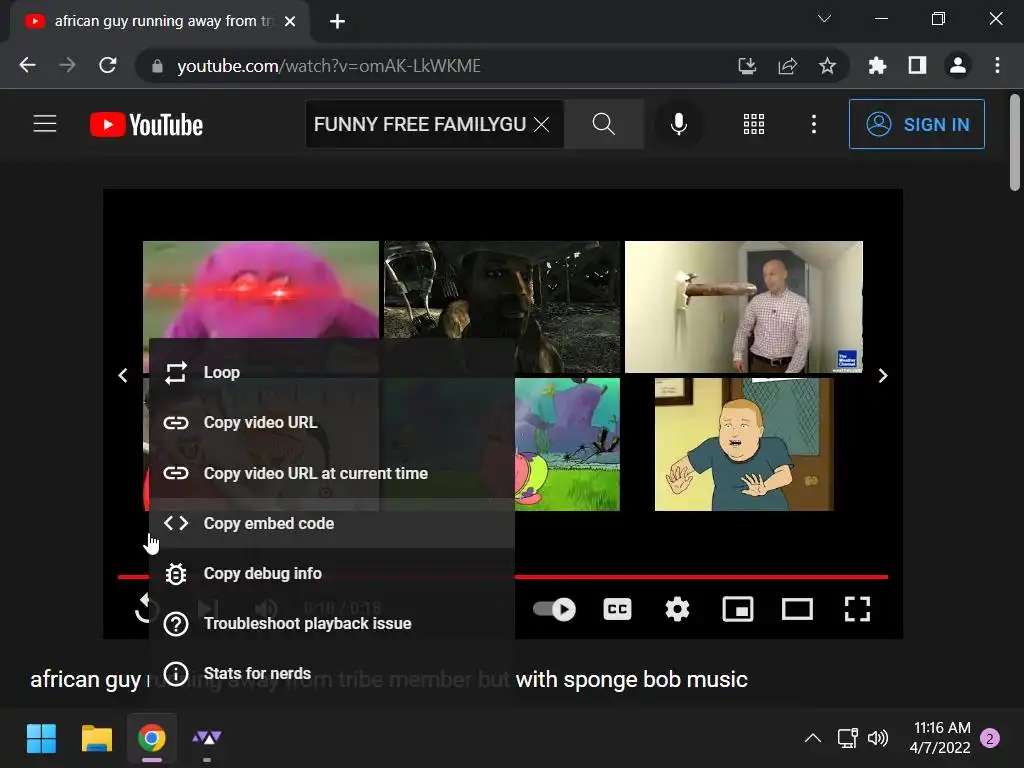
Task: Open Chrome extensions puzzle icon
Action: [877, 65]
